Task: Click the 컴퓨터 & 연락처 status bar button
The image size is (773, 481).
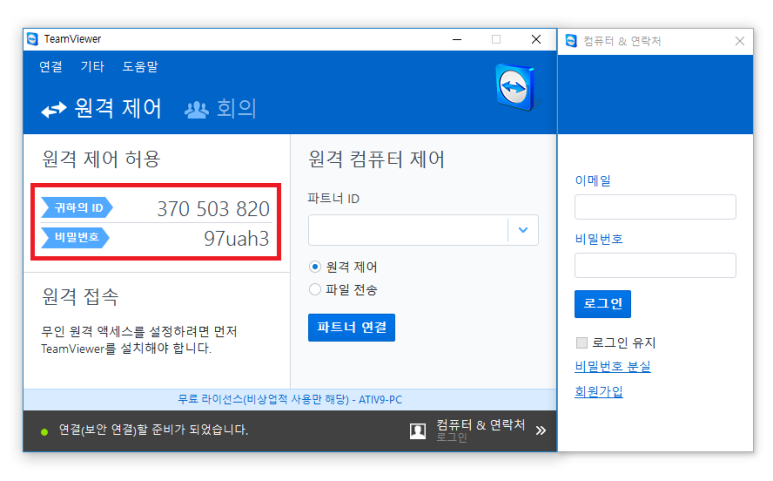Action: pos(478,430)
